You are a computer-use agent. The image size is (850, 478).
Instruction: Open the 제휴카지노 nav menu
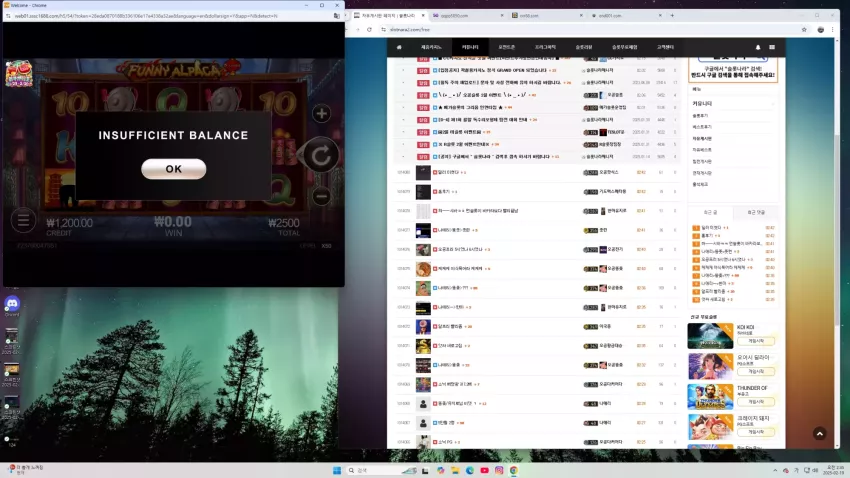[431, 47]
